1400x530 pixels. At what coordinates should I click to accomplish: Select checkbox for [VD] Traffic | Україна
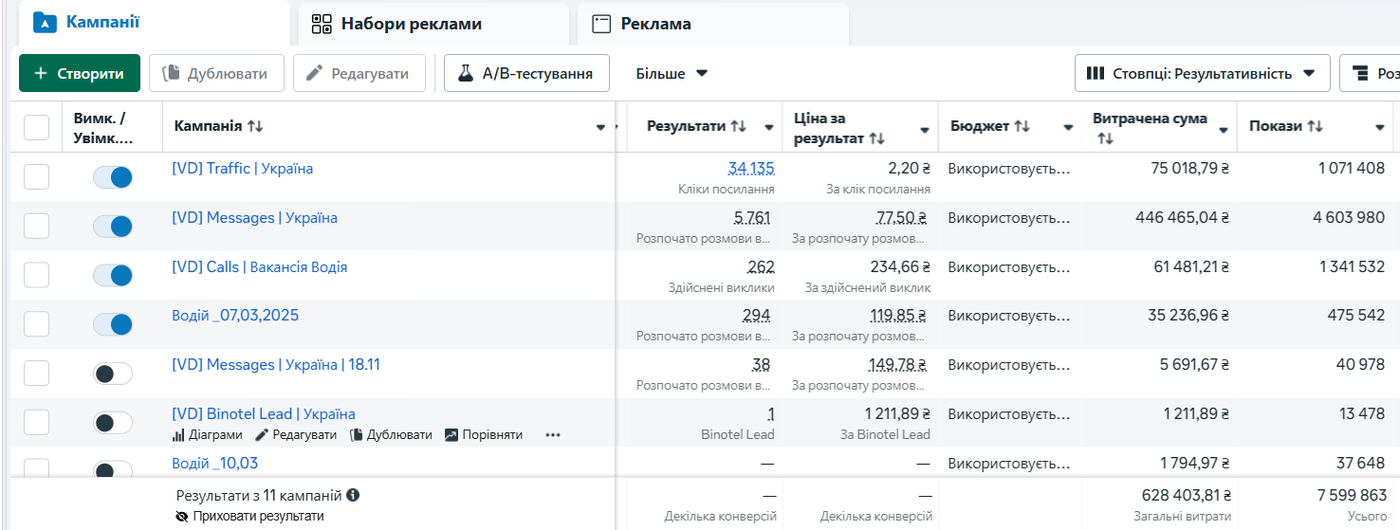(x=36, y=177)
